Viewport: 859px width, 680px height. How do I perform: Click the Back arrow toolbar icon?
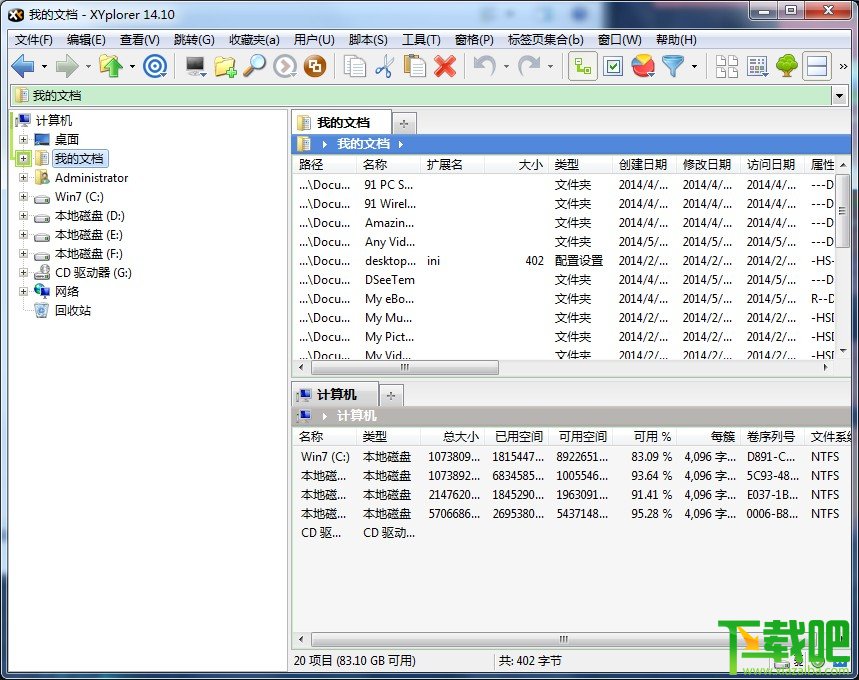point(22,67)
